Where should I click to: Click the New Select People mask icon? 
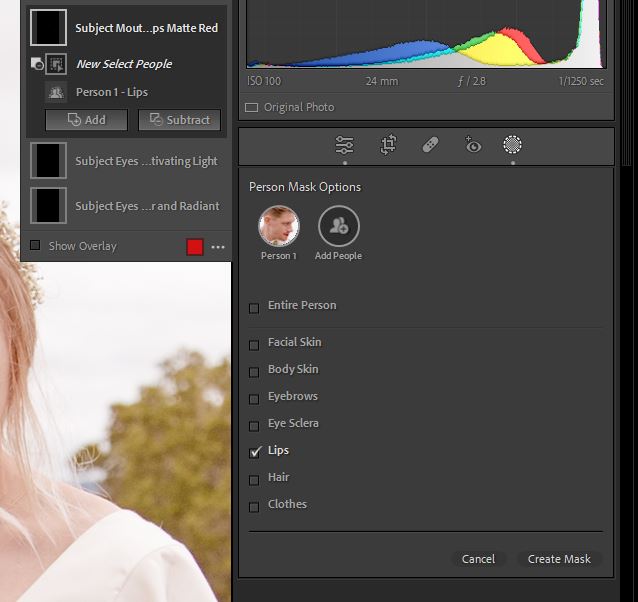pos(56,64)
